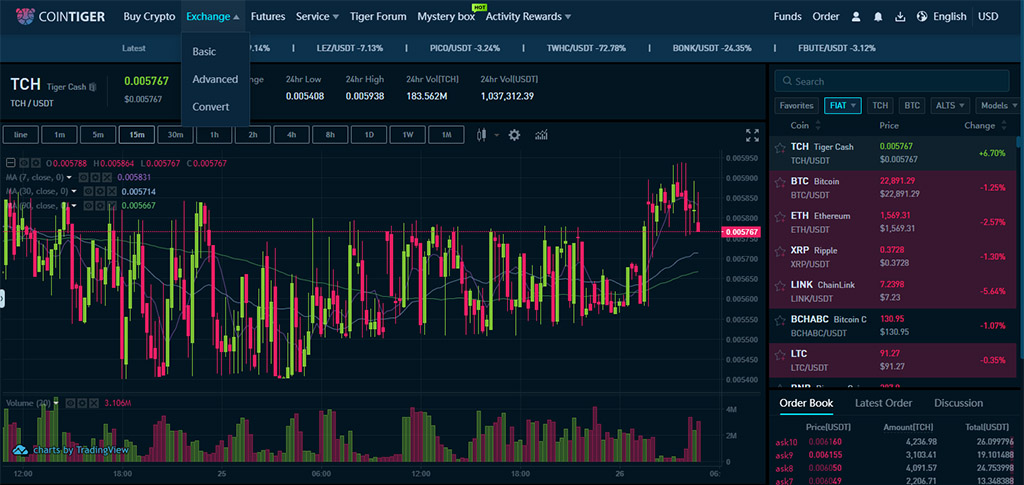Open the FIAT market dropdown
1024x485 pixels.
[x=843, y=105]
